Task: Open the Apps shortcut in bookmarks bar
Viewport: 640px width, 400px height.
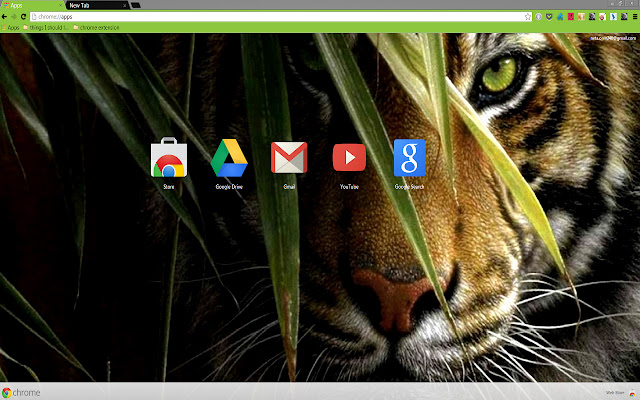Action: tap(10, 28)
